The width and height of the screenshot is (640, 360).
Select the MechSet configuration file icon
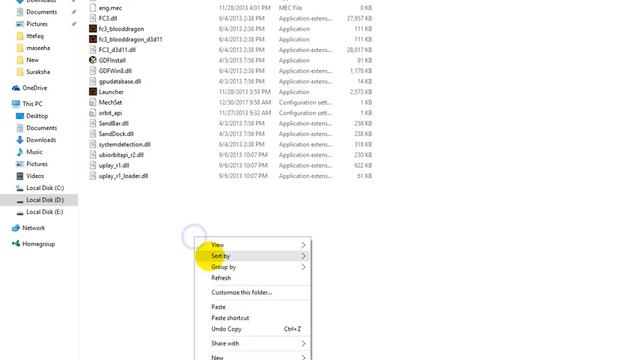pyautogui.click(x=93, y=102)
